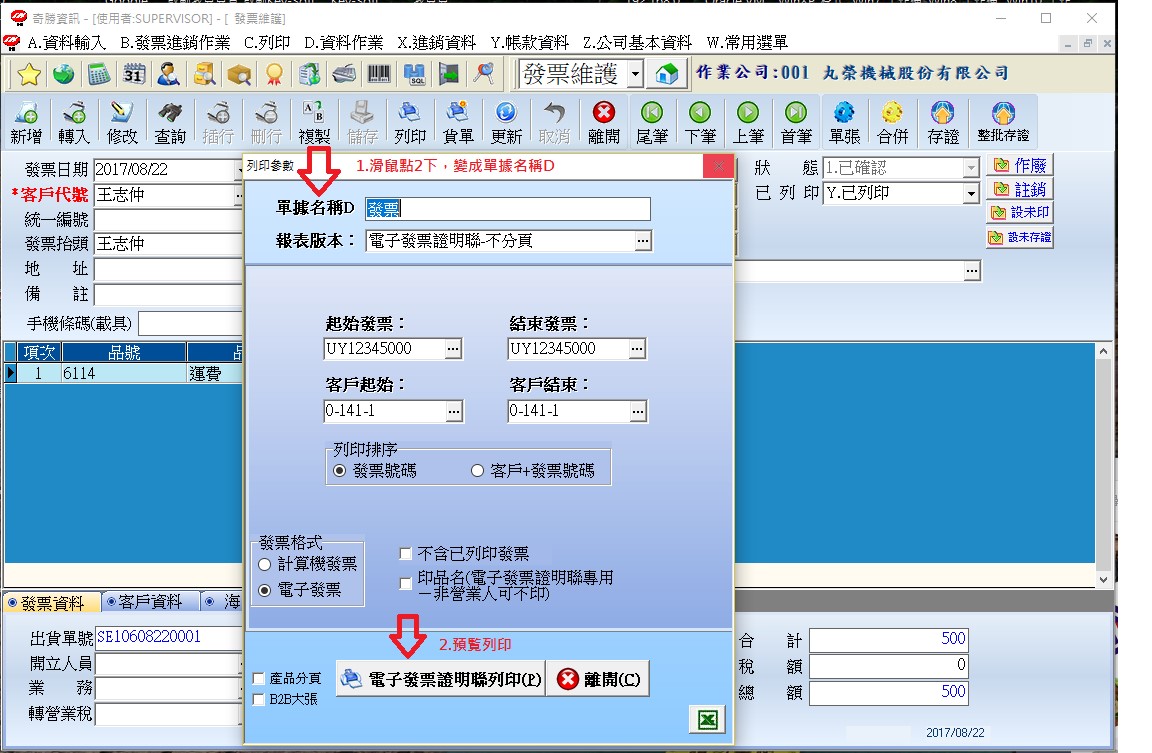Open the 報表版本 browse button
The height and width of the screenshot is (753, 1152).
point(643,241)
